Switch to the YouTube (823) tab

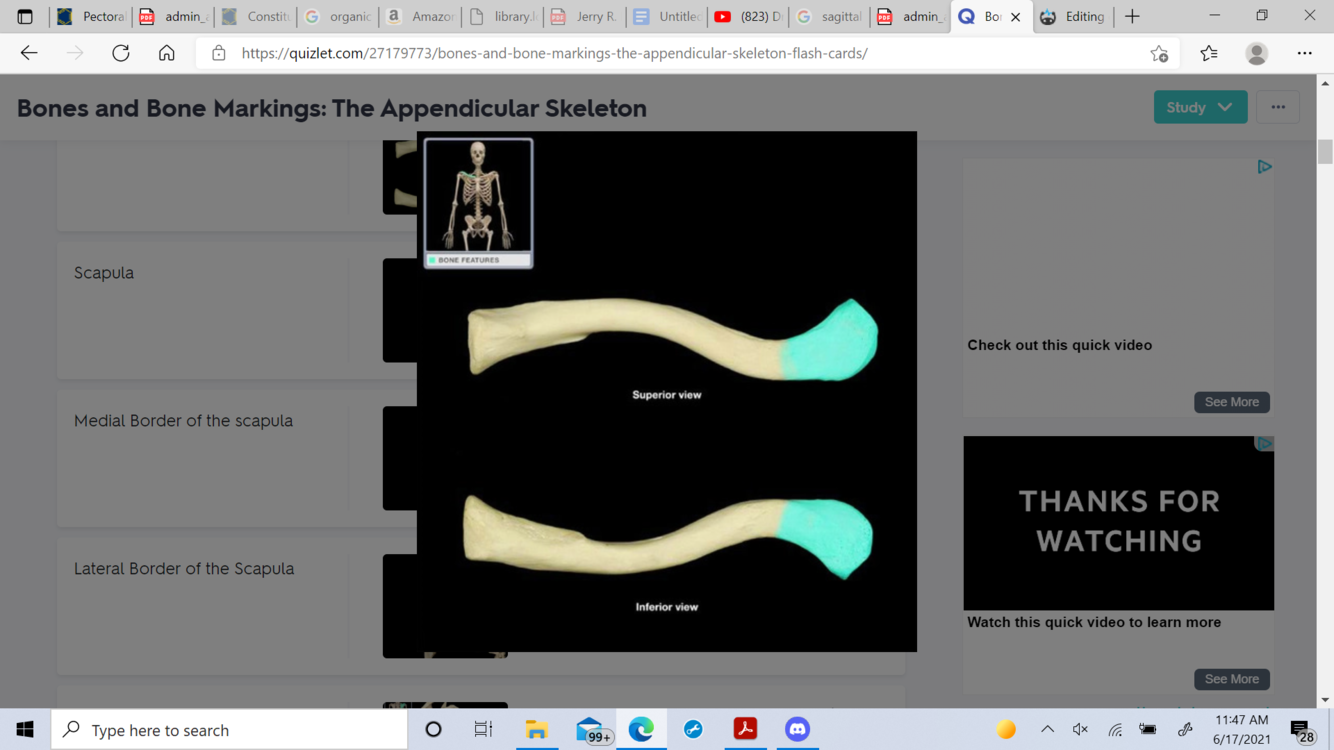(748, 16)
